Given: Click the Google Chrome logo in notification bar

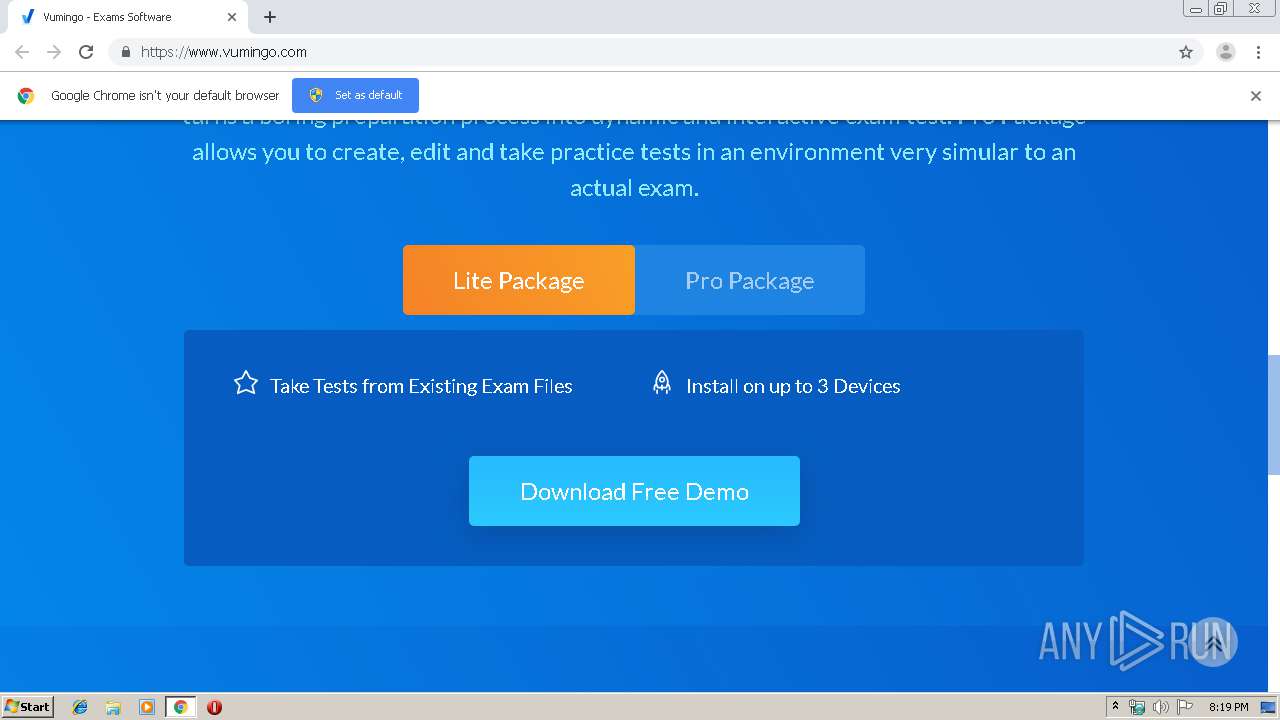Looking at the screenshot, I should point(26,96).
